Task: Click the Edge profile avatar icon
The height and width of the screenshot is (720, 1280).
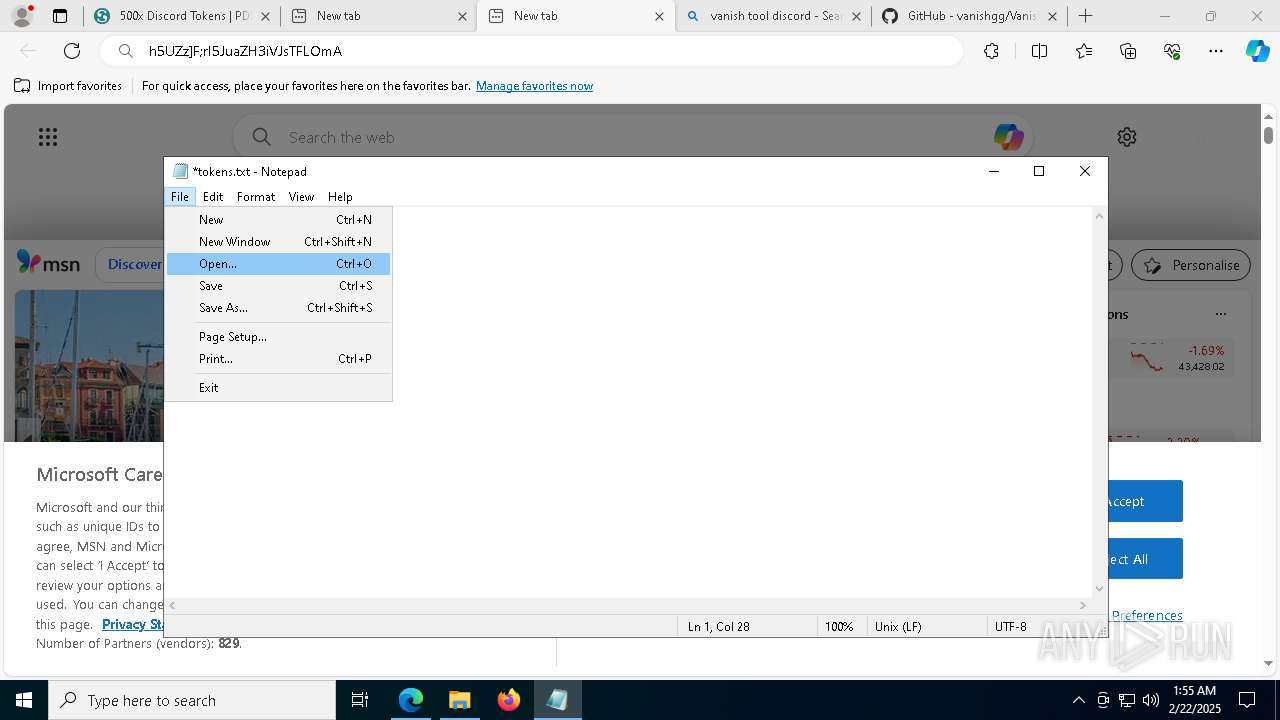Action: tap(22, 16)
